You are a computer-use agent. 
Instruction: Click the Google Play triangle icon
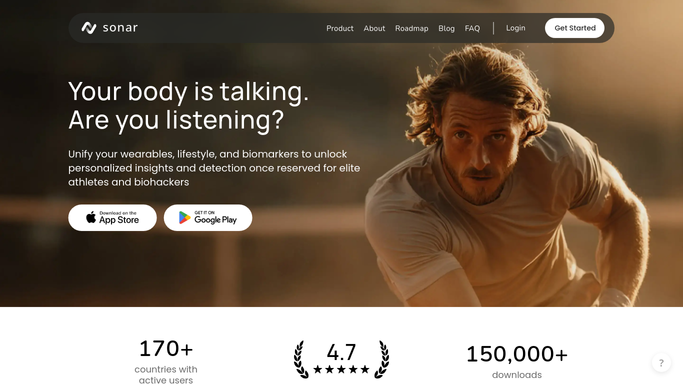point(185,218)
